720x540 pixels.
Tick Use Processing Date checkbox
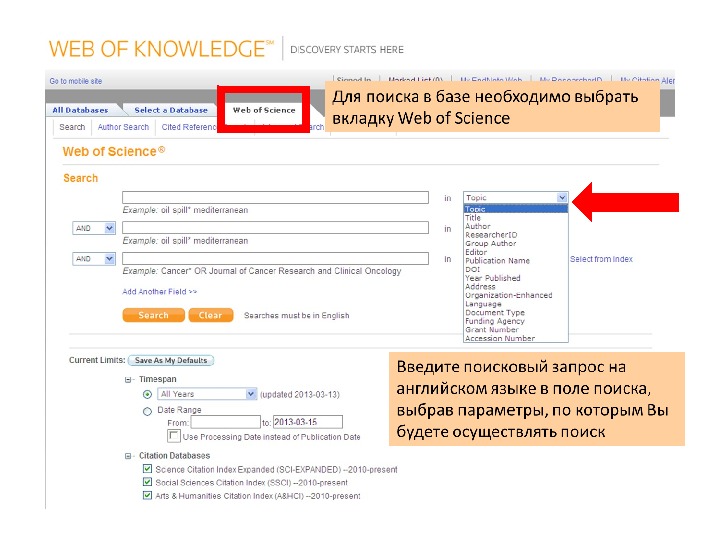pos(174,436)
